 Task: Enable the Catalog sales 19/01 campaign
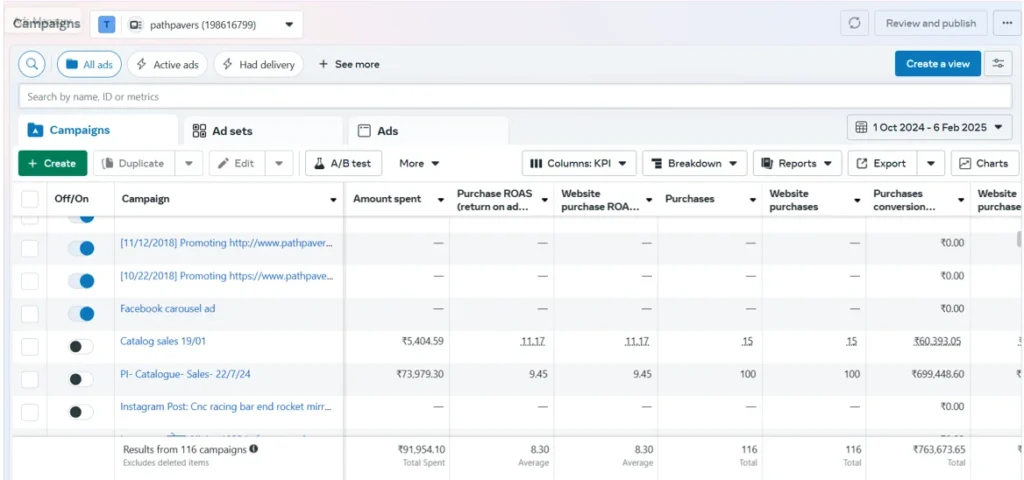click(x=82, y=346)
